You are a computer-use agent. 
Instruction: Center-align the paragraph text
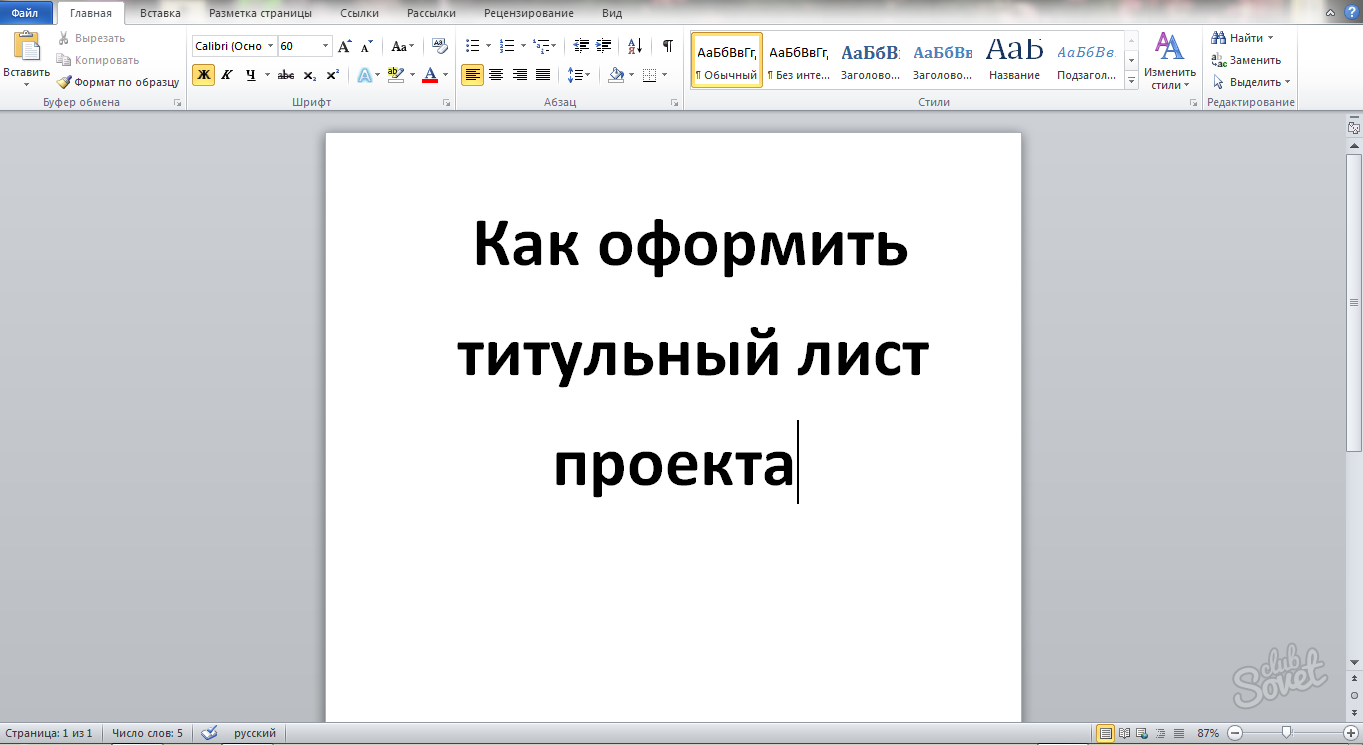496,75
